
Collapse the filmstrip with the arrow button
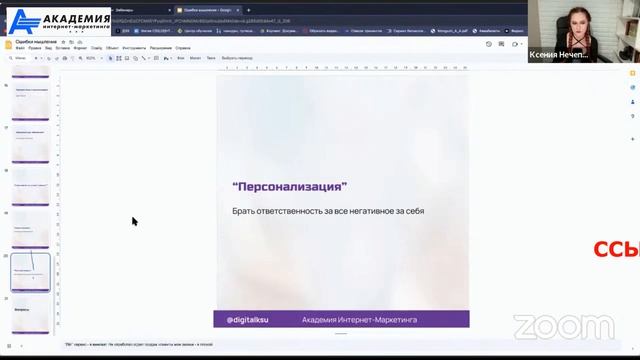[x=22, y=346]
